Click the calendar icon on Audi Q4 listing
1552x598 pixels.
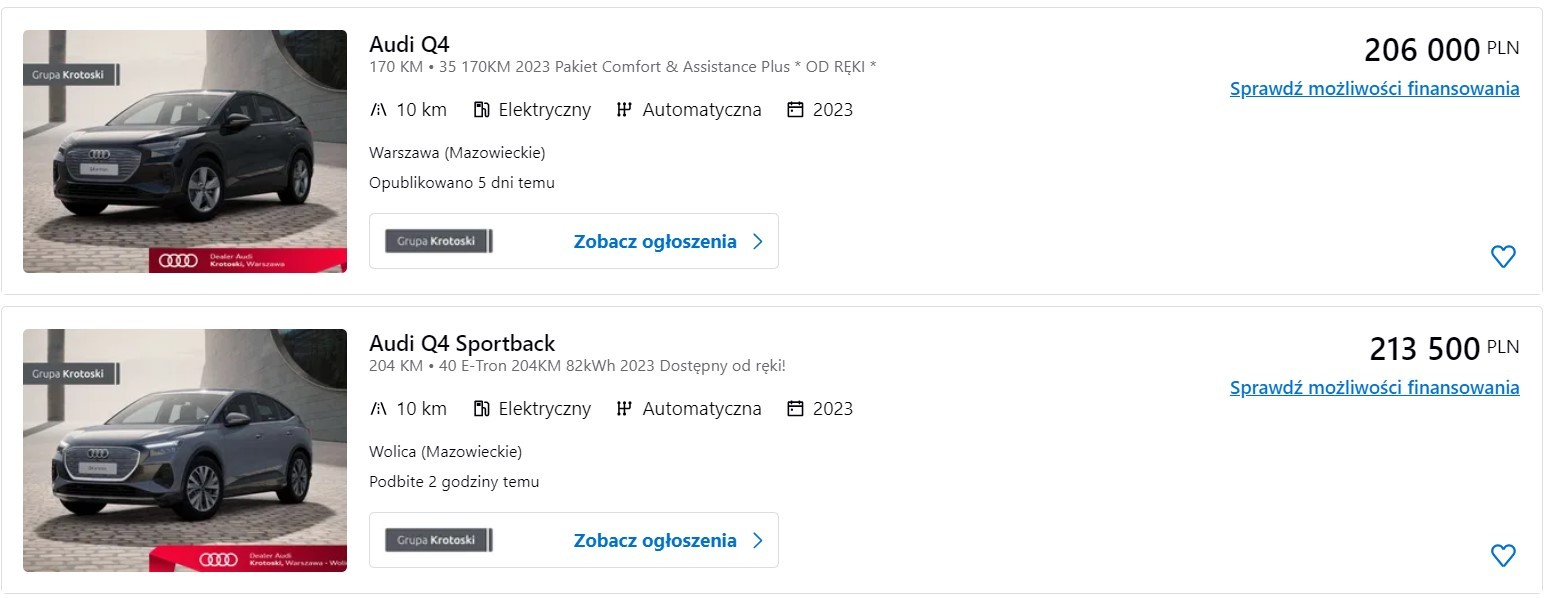pyautogui.click(x=795, y=109)
